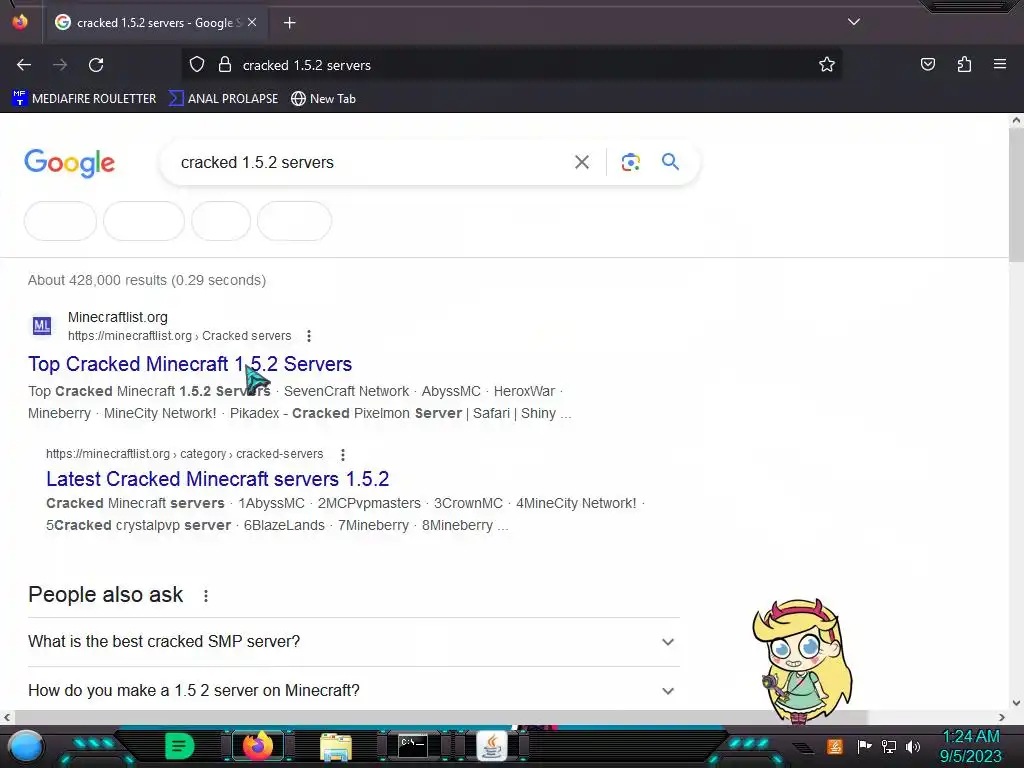Click About 428,000 results text
The width and height of the screenshot is (1024, 768).
coord(147,280)
